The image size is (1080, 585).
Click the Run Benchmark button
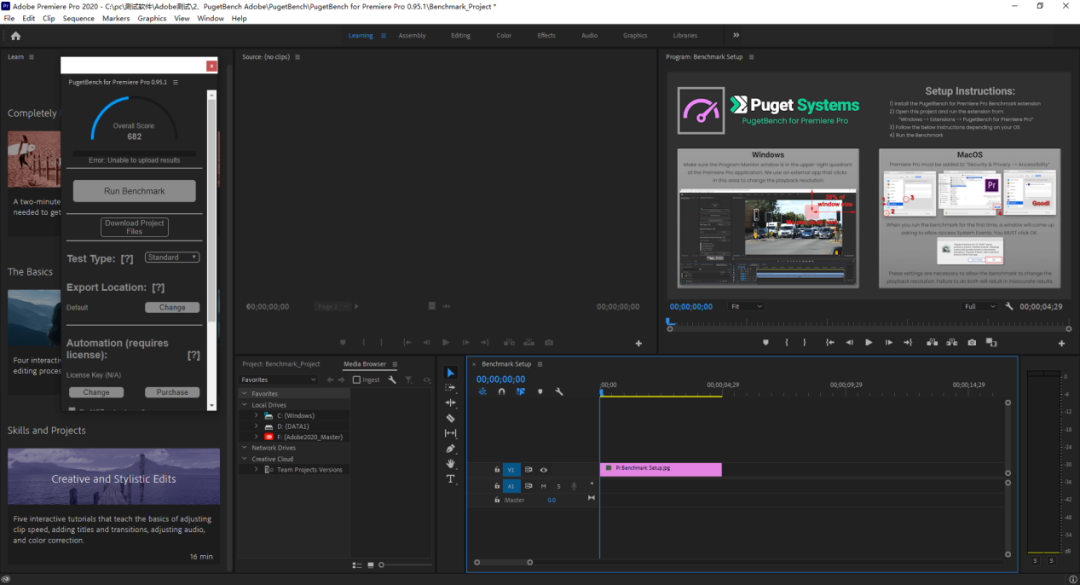click(x=134, y=191)
